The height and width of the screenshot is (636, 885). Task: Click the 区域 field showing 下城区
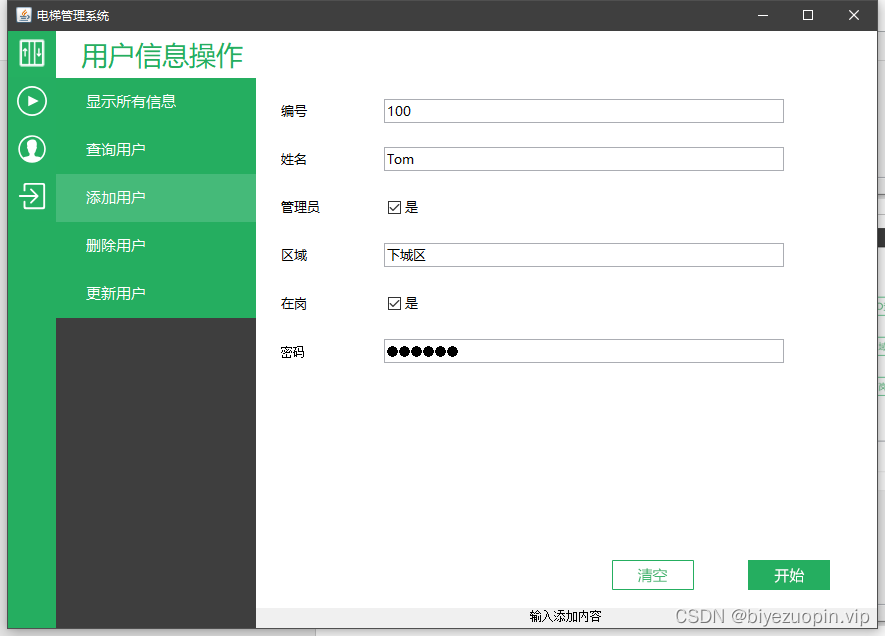[x=583, y=255]
